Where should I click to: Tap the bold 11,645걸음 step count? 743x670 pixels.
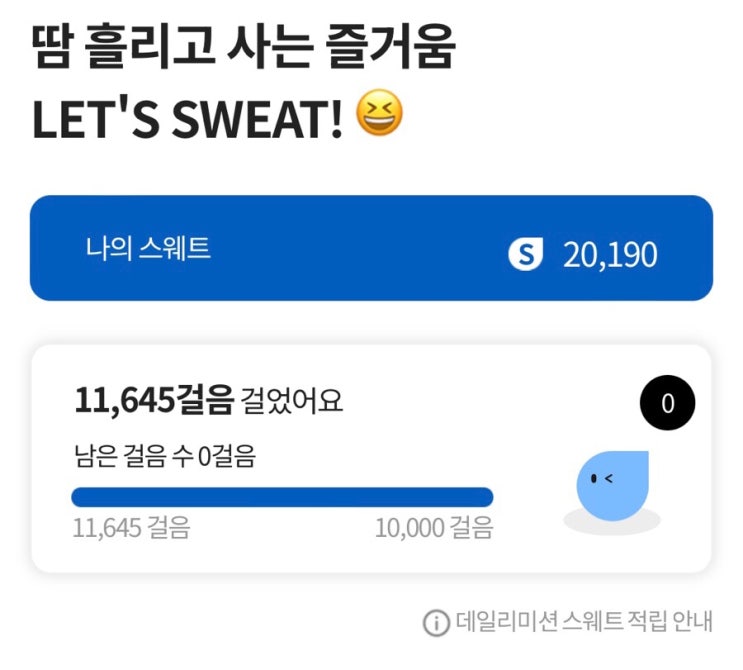tap(153, 402)
